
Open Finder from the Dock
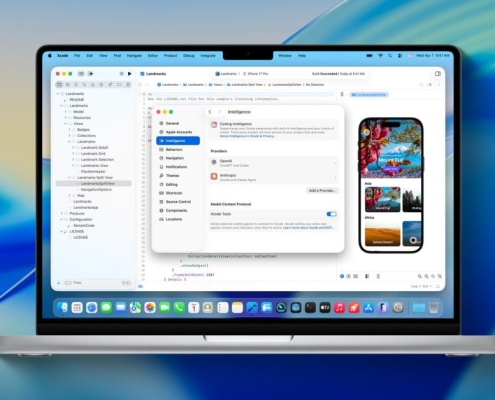point(62,307)
